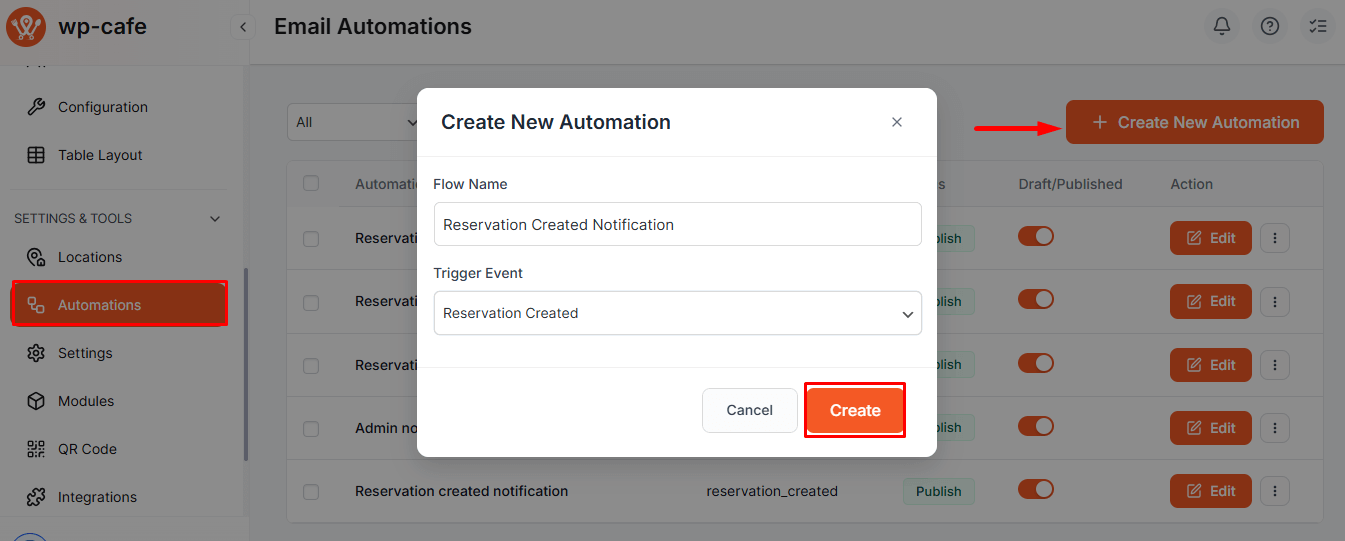Toggle the first automation's published switch
This screenshot has width=1345, height=541.
tap(1036, 237)
